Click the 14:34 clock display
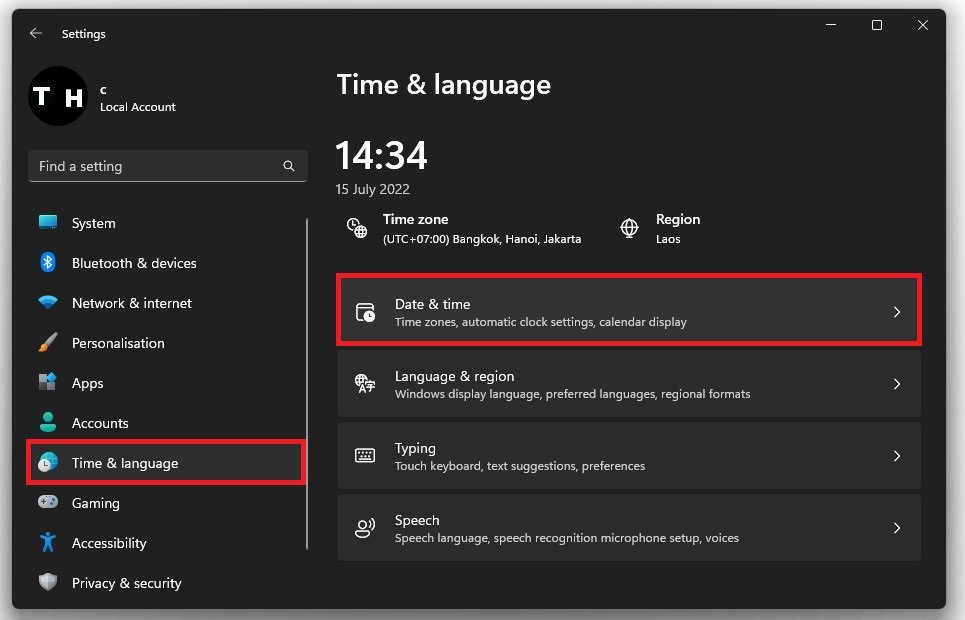 [382, 155]
